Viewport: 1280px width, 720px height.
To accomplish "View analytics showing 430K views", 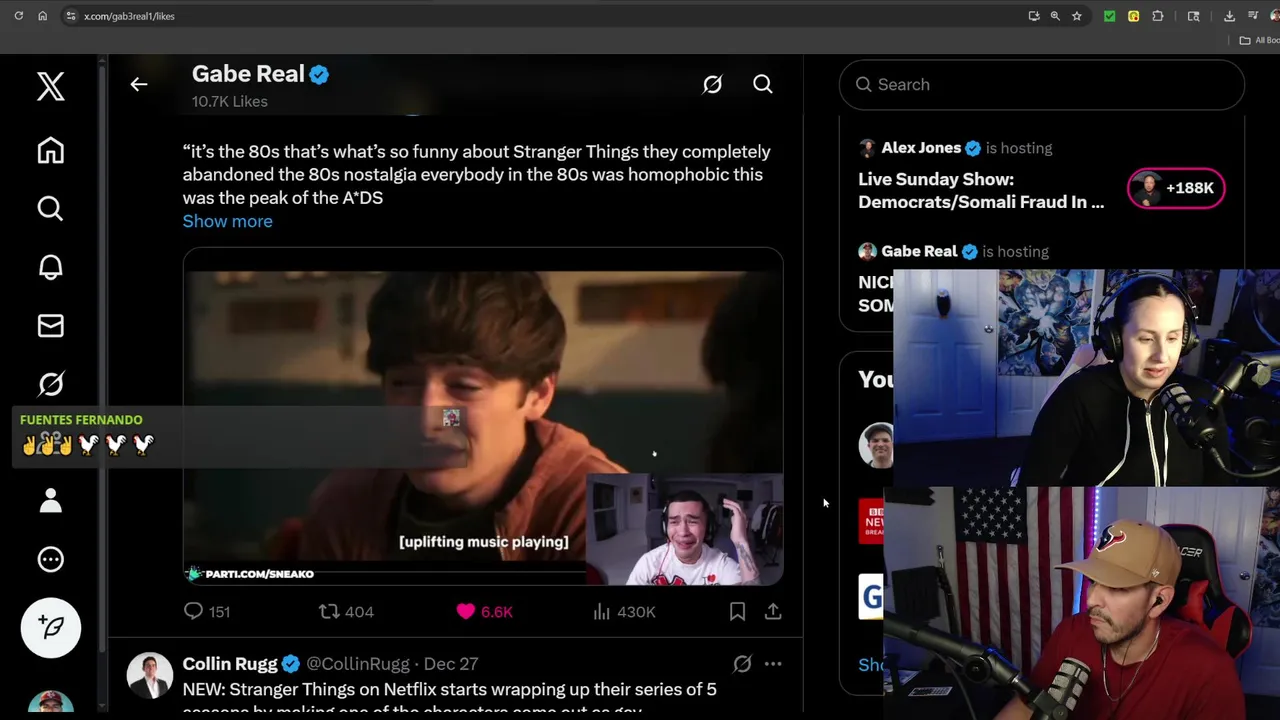I will click(x=624, y=611).
